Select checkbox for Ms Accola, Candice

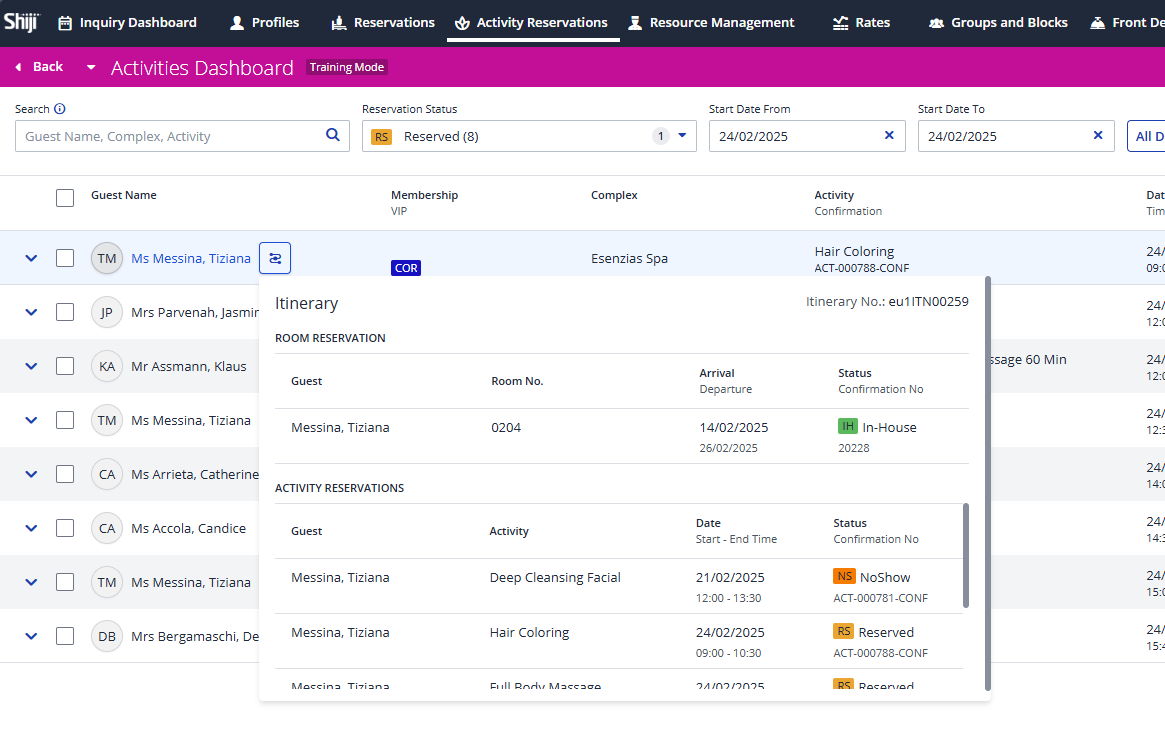(x=65, y=528)
